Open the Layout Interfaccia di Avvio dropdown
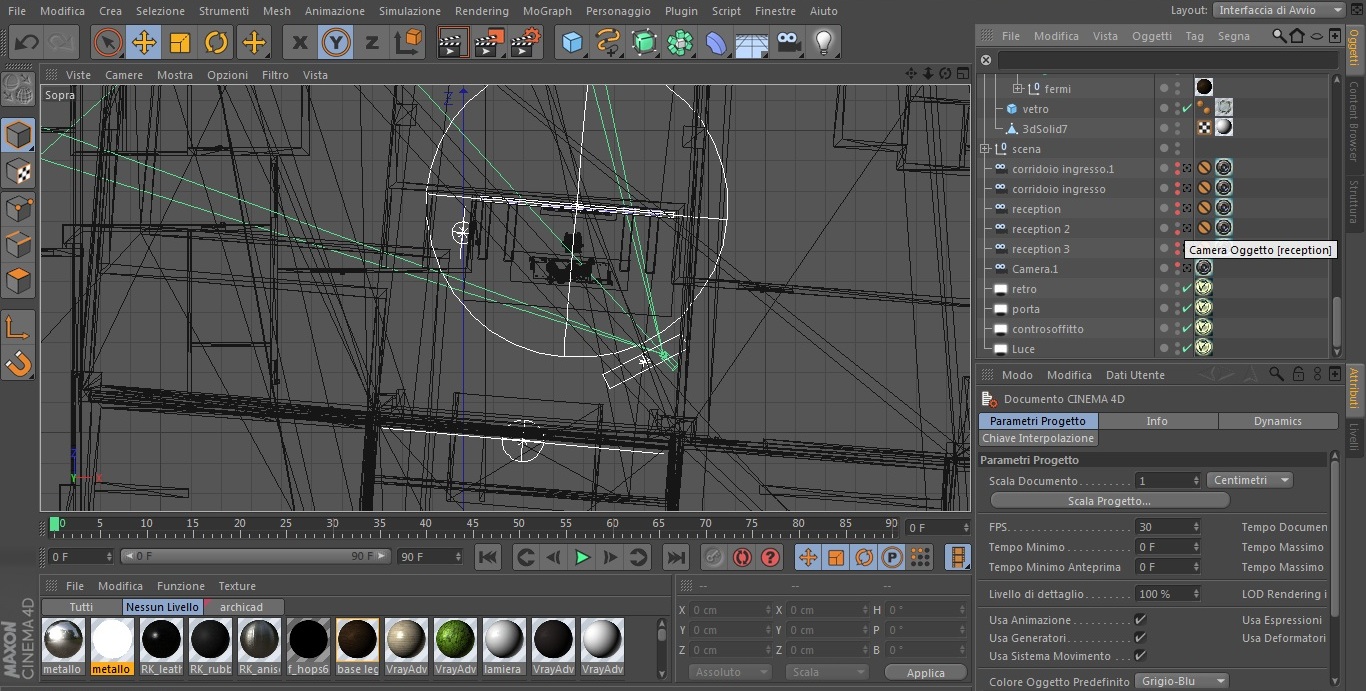1366x691 pixels. [x=1279, y=10]
